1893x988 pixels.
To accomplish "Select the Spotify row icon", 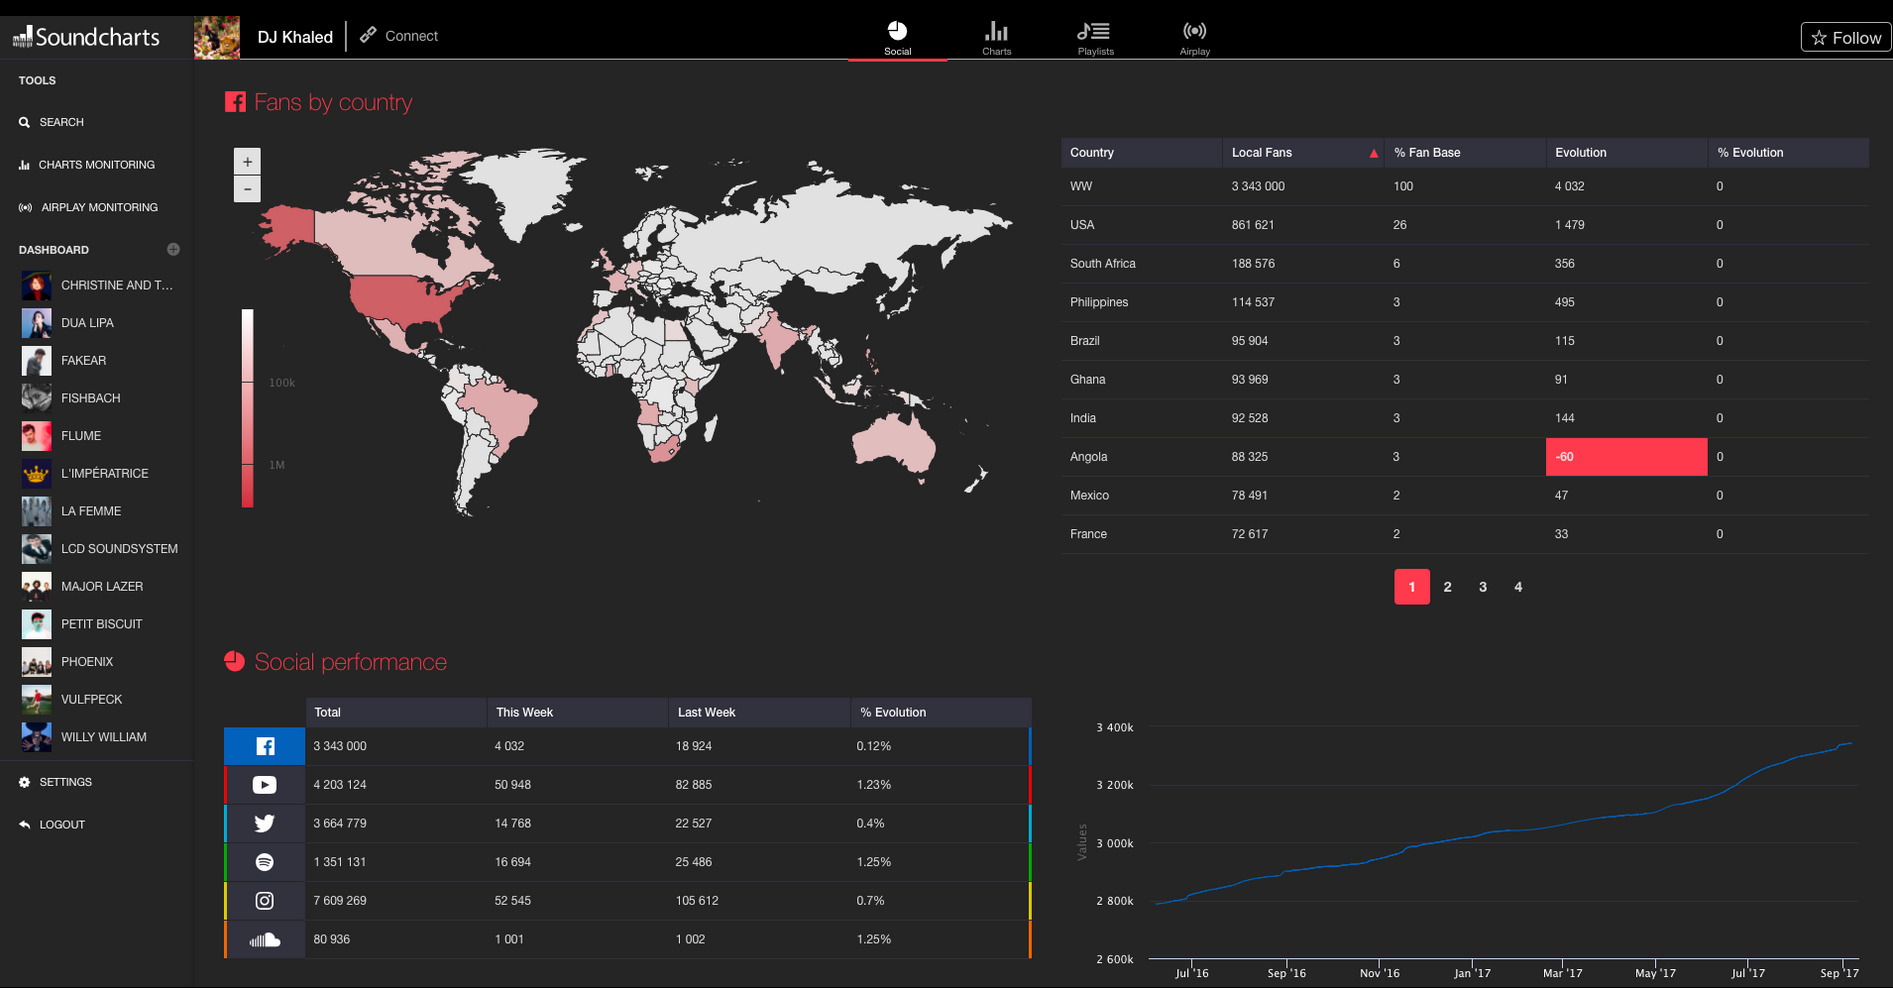I will 264,862.
